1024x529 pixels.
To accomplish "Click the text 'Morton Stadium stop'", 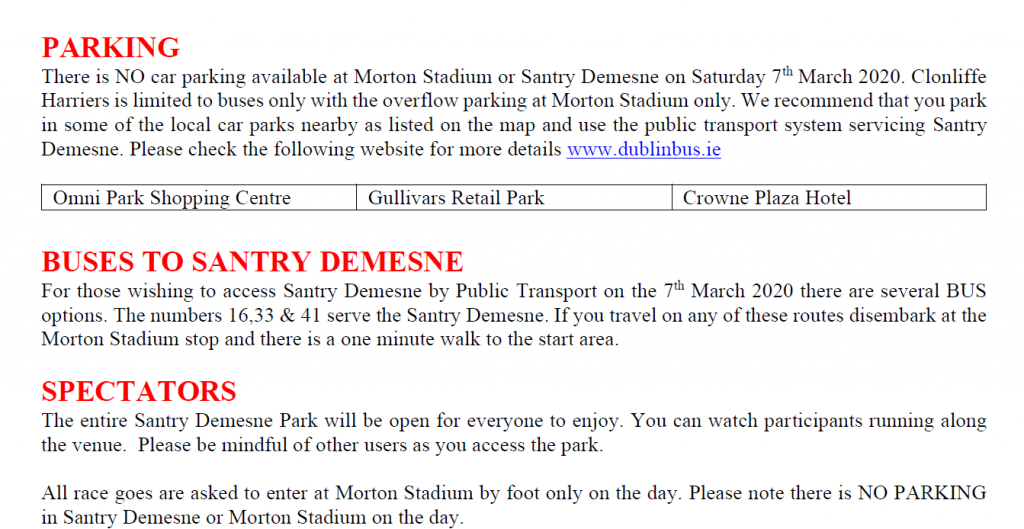I will point(130,340).
